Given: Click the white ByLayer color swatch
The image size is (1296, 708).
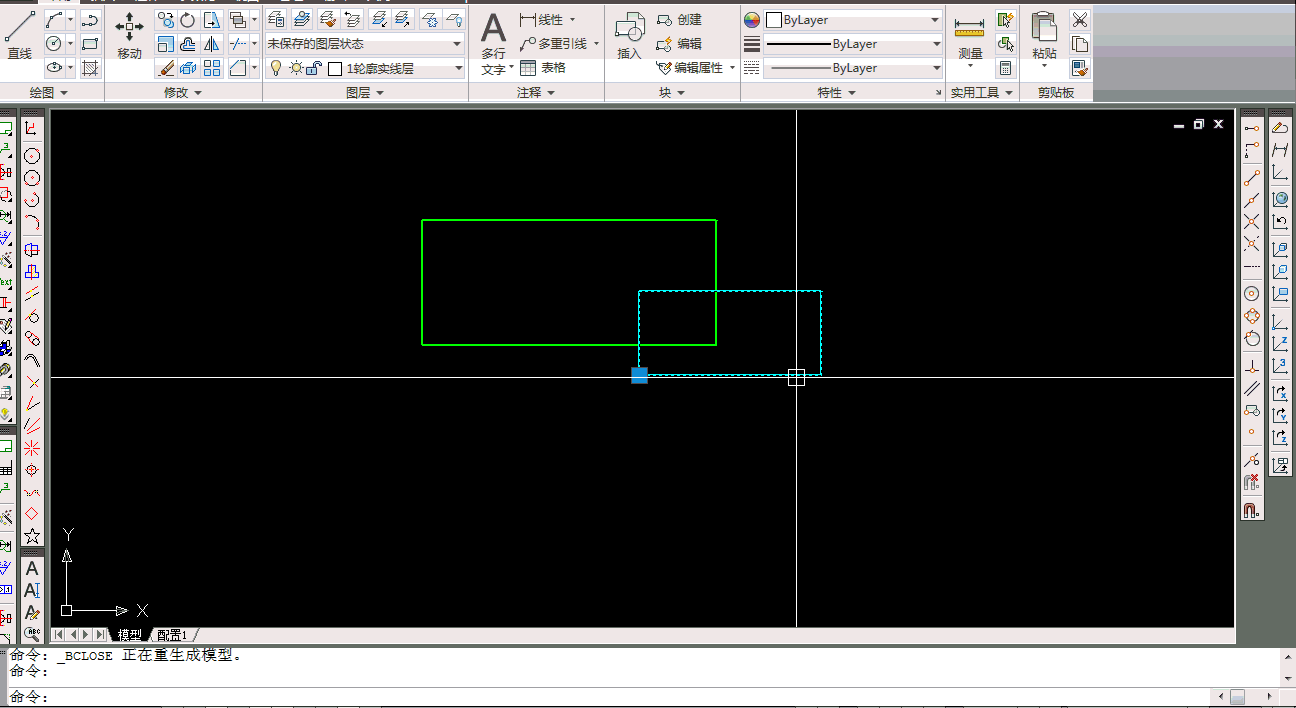Looking at the screenshot, I should tap(774, 20).
